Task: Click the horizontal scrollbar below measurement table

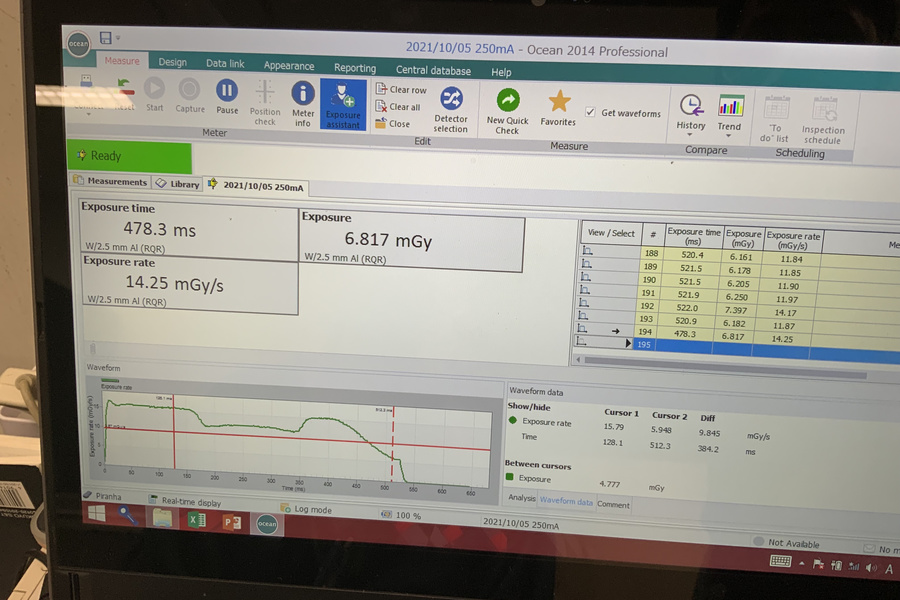Action: tap(720, 360)
